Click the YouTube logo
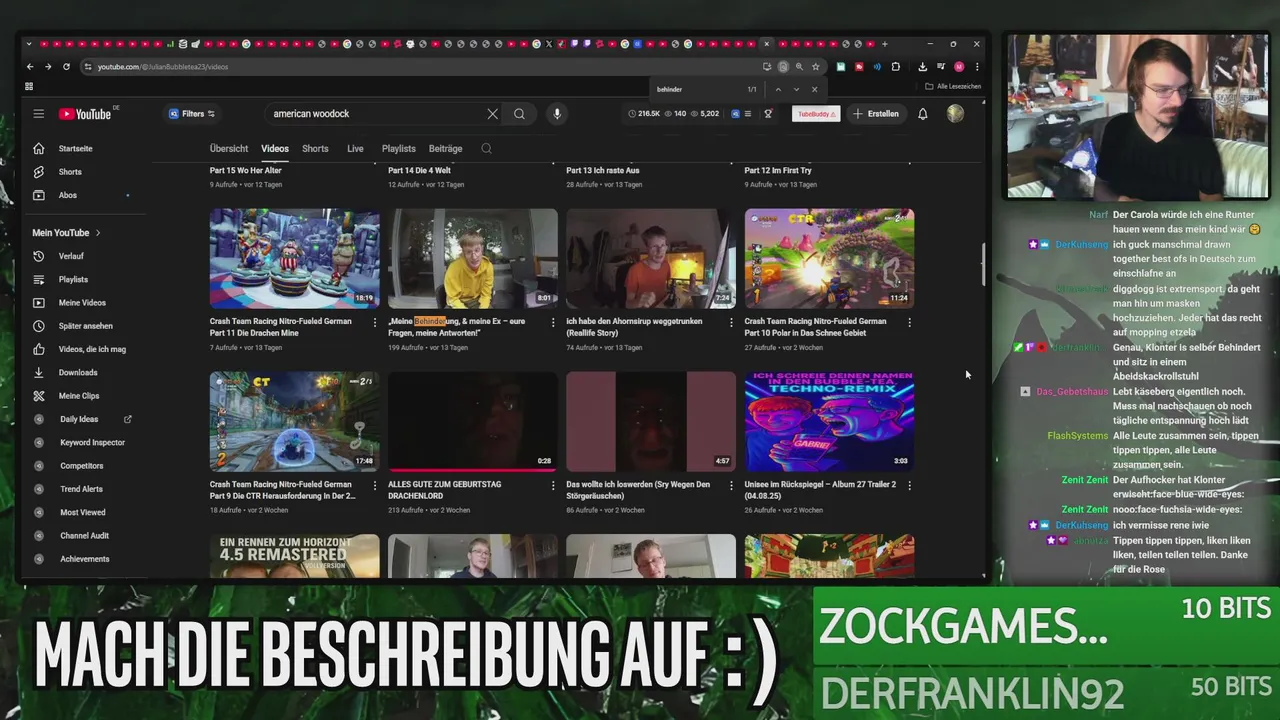 [x=85, y=114]
